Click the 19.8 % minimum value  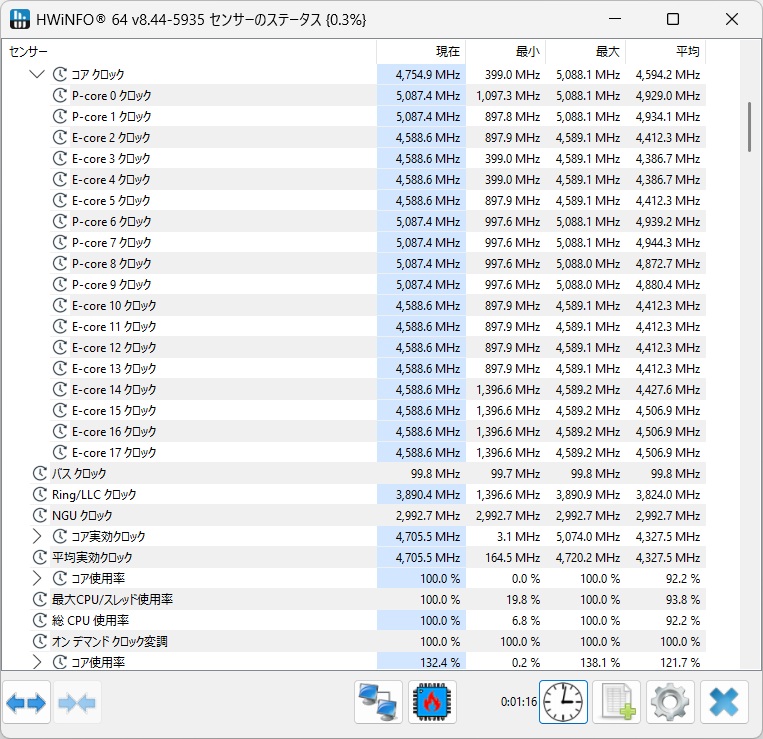click(x=523, y=599)
